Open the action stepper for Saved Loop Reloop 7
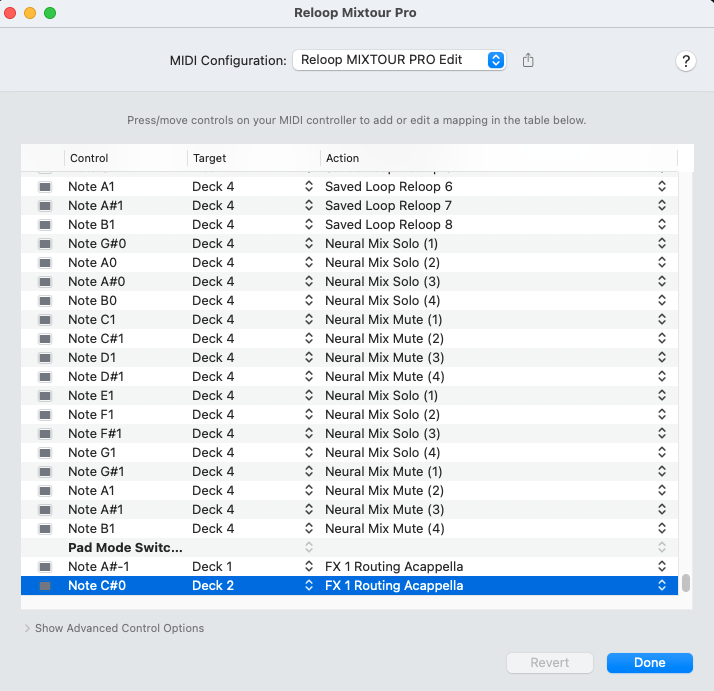This screenshot has width=714, height=691. (662, 205)
